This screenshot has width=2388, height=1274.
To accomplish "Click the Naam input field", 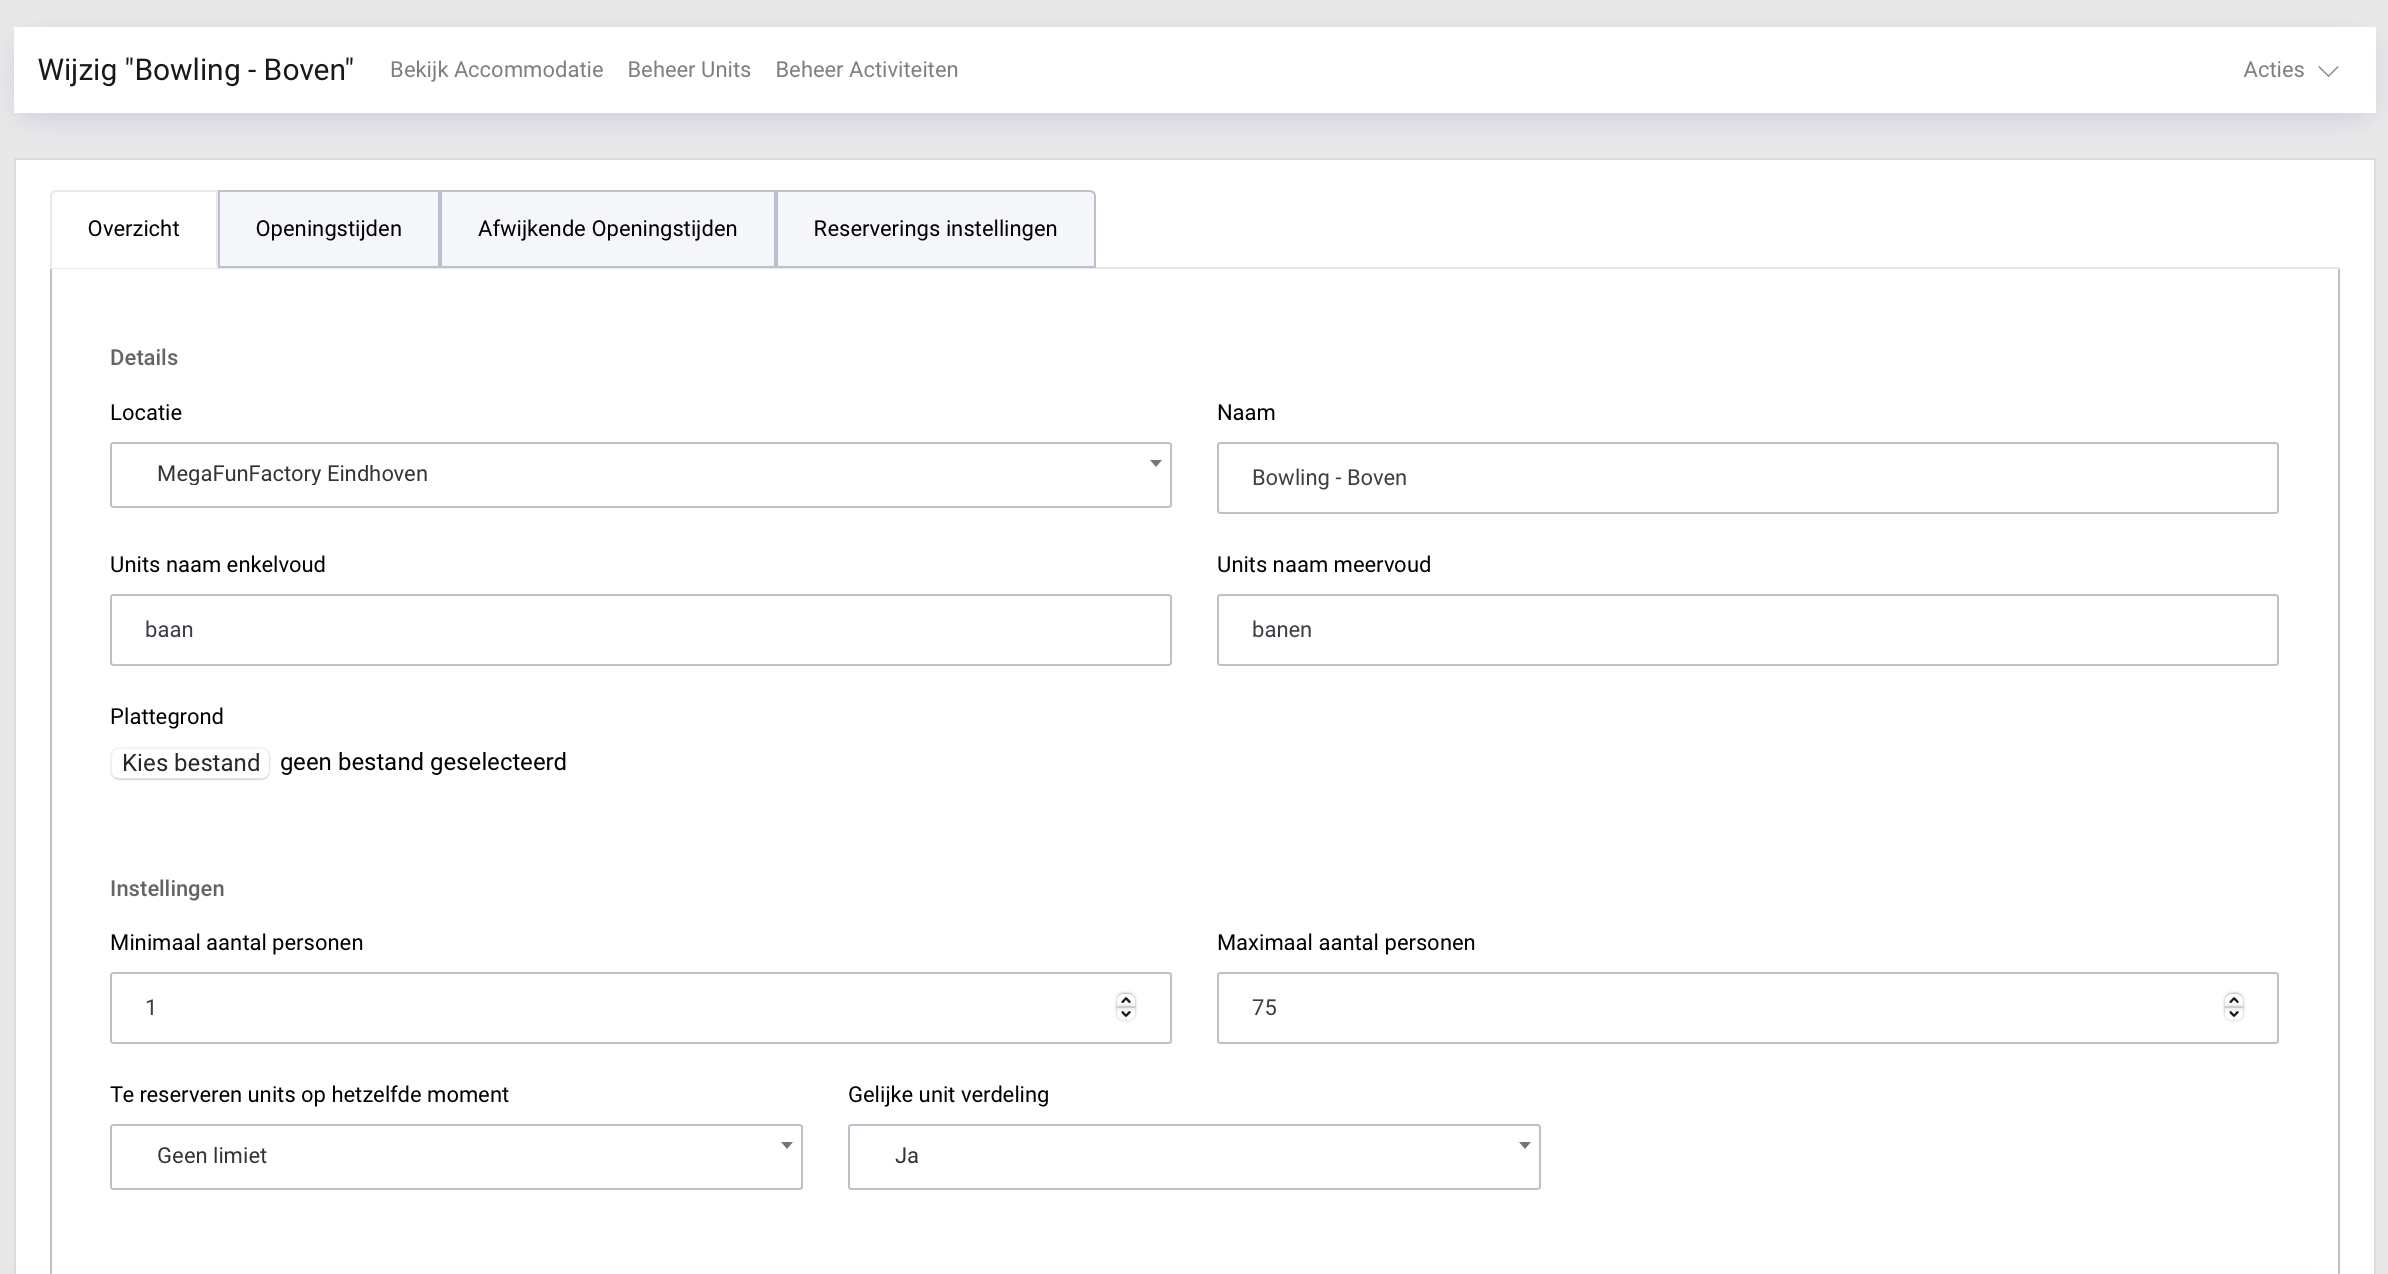I will point(1747,478).
